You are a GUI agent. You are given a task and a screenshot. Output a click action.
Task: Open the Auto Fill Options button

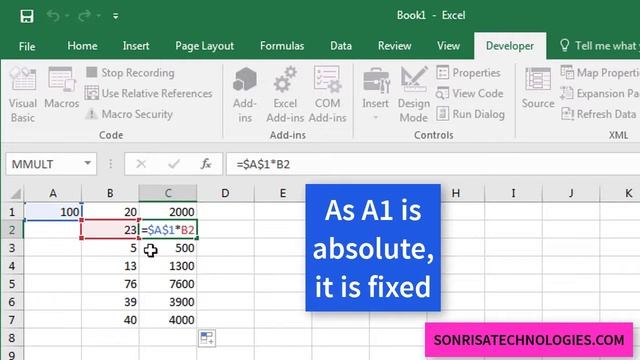tap(207, 338)
